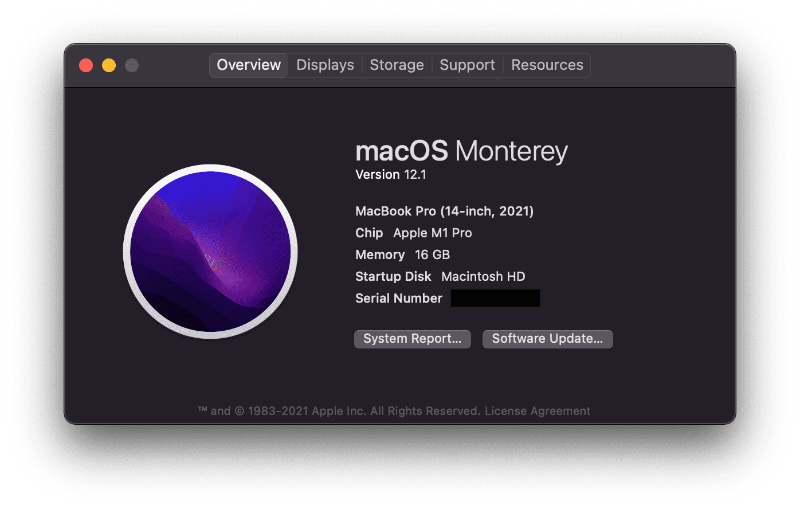This screenshot has width=800, height=509.
Task: Open the Storage tab
Action: coord(396,65)
